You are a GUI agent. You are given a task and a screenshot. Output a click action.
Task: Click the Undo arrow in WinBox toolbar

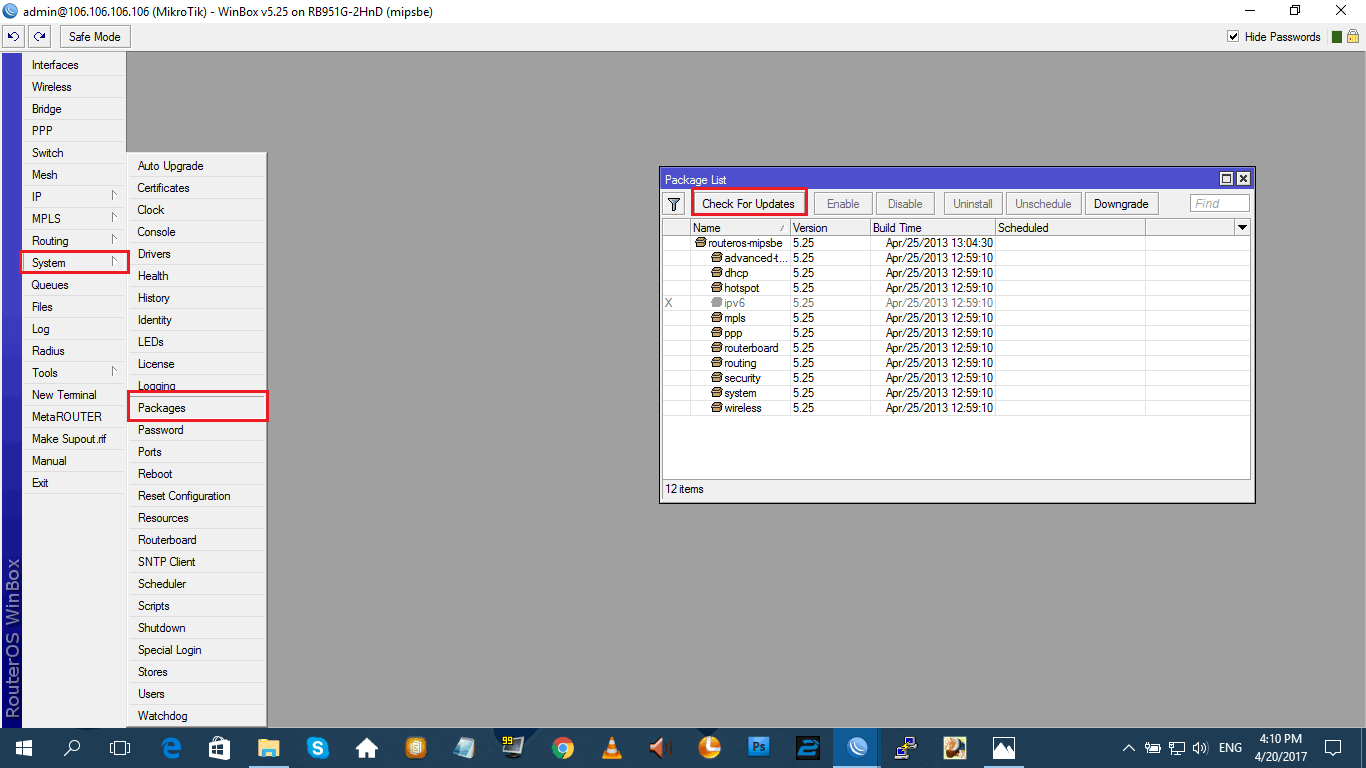[13, 37]
